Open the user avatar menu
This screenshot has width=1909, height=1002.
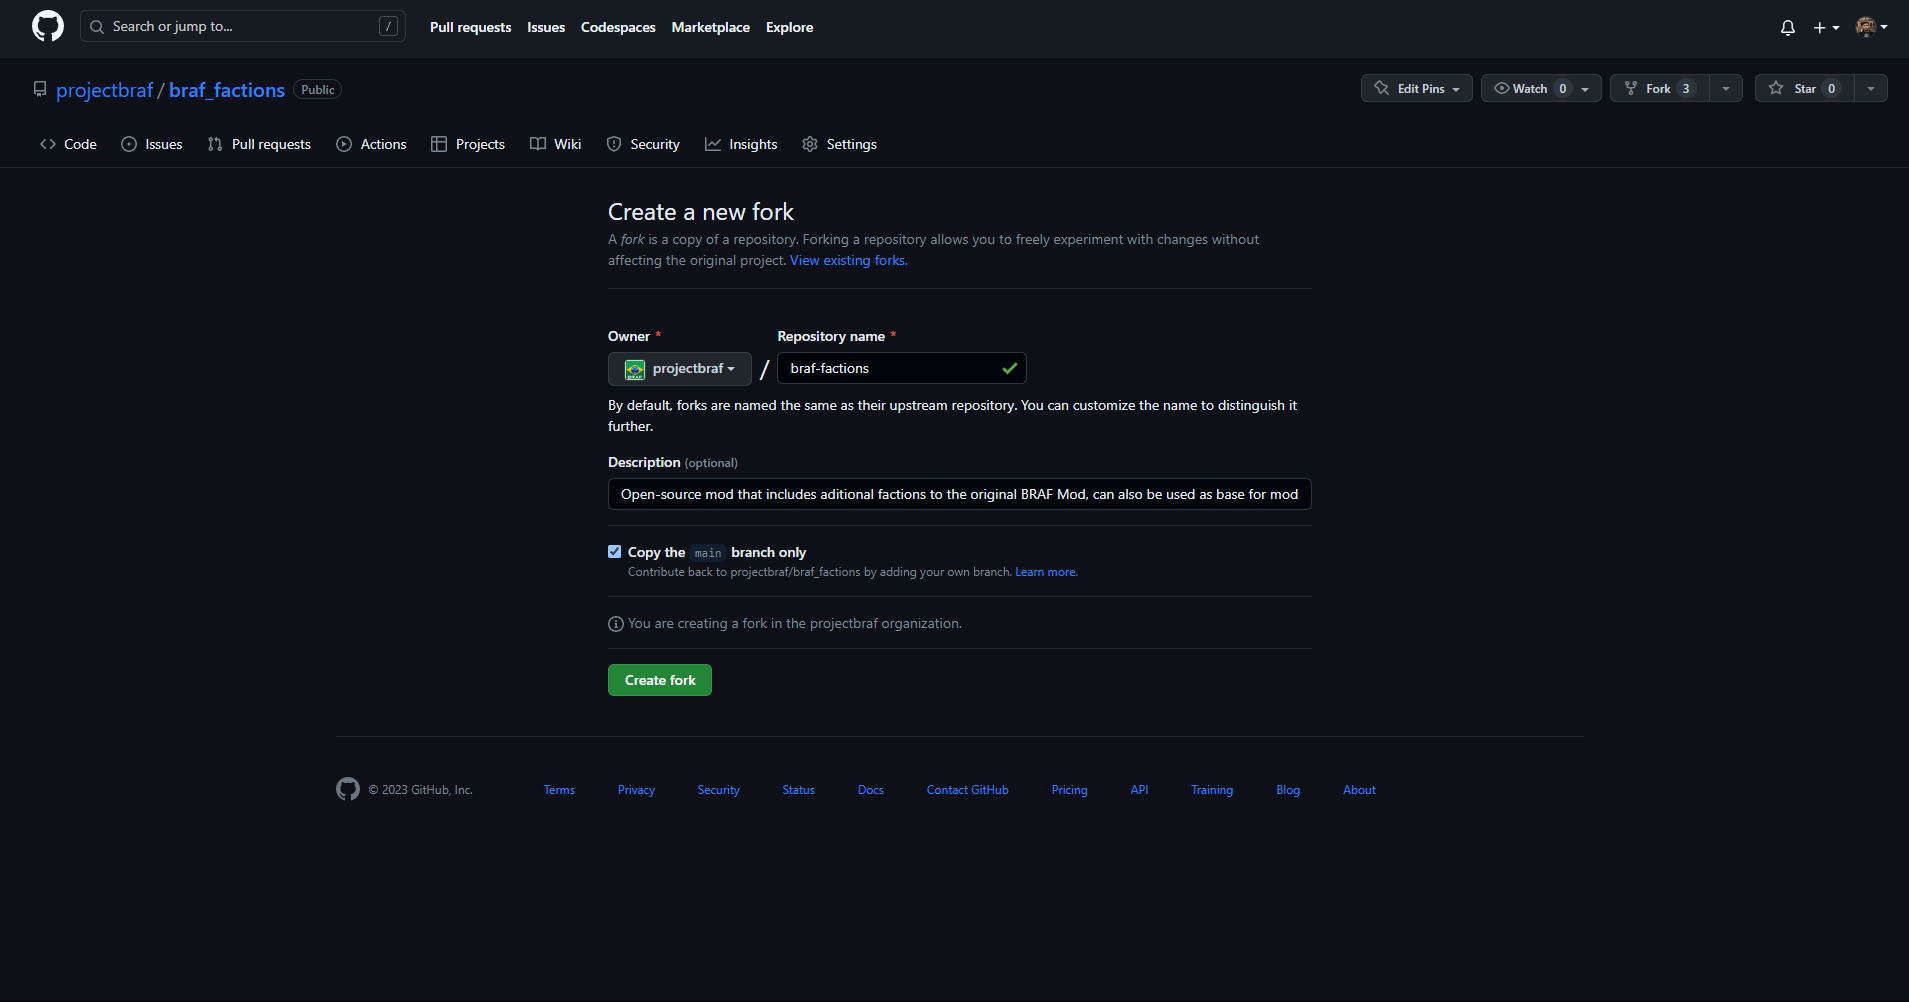[x=1871, y=27]
